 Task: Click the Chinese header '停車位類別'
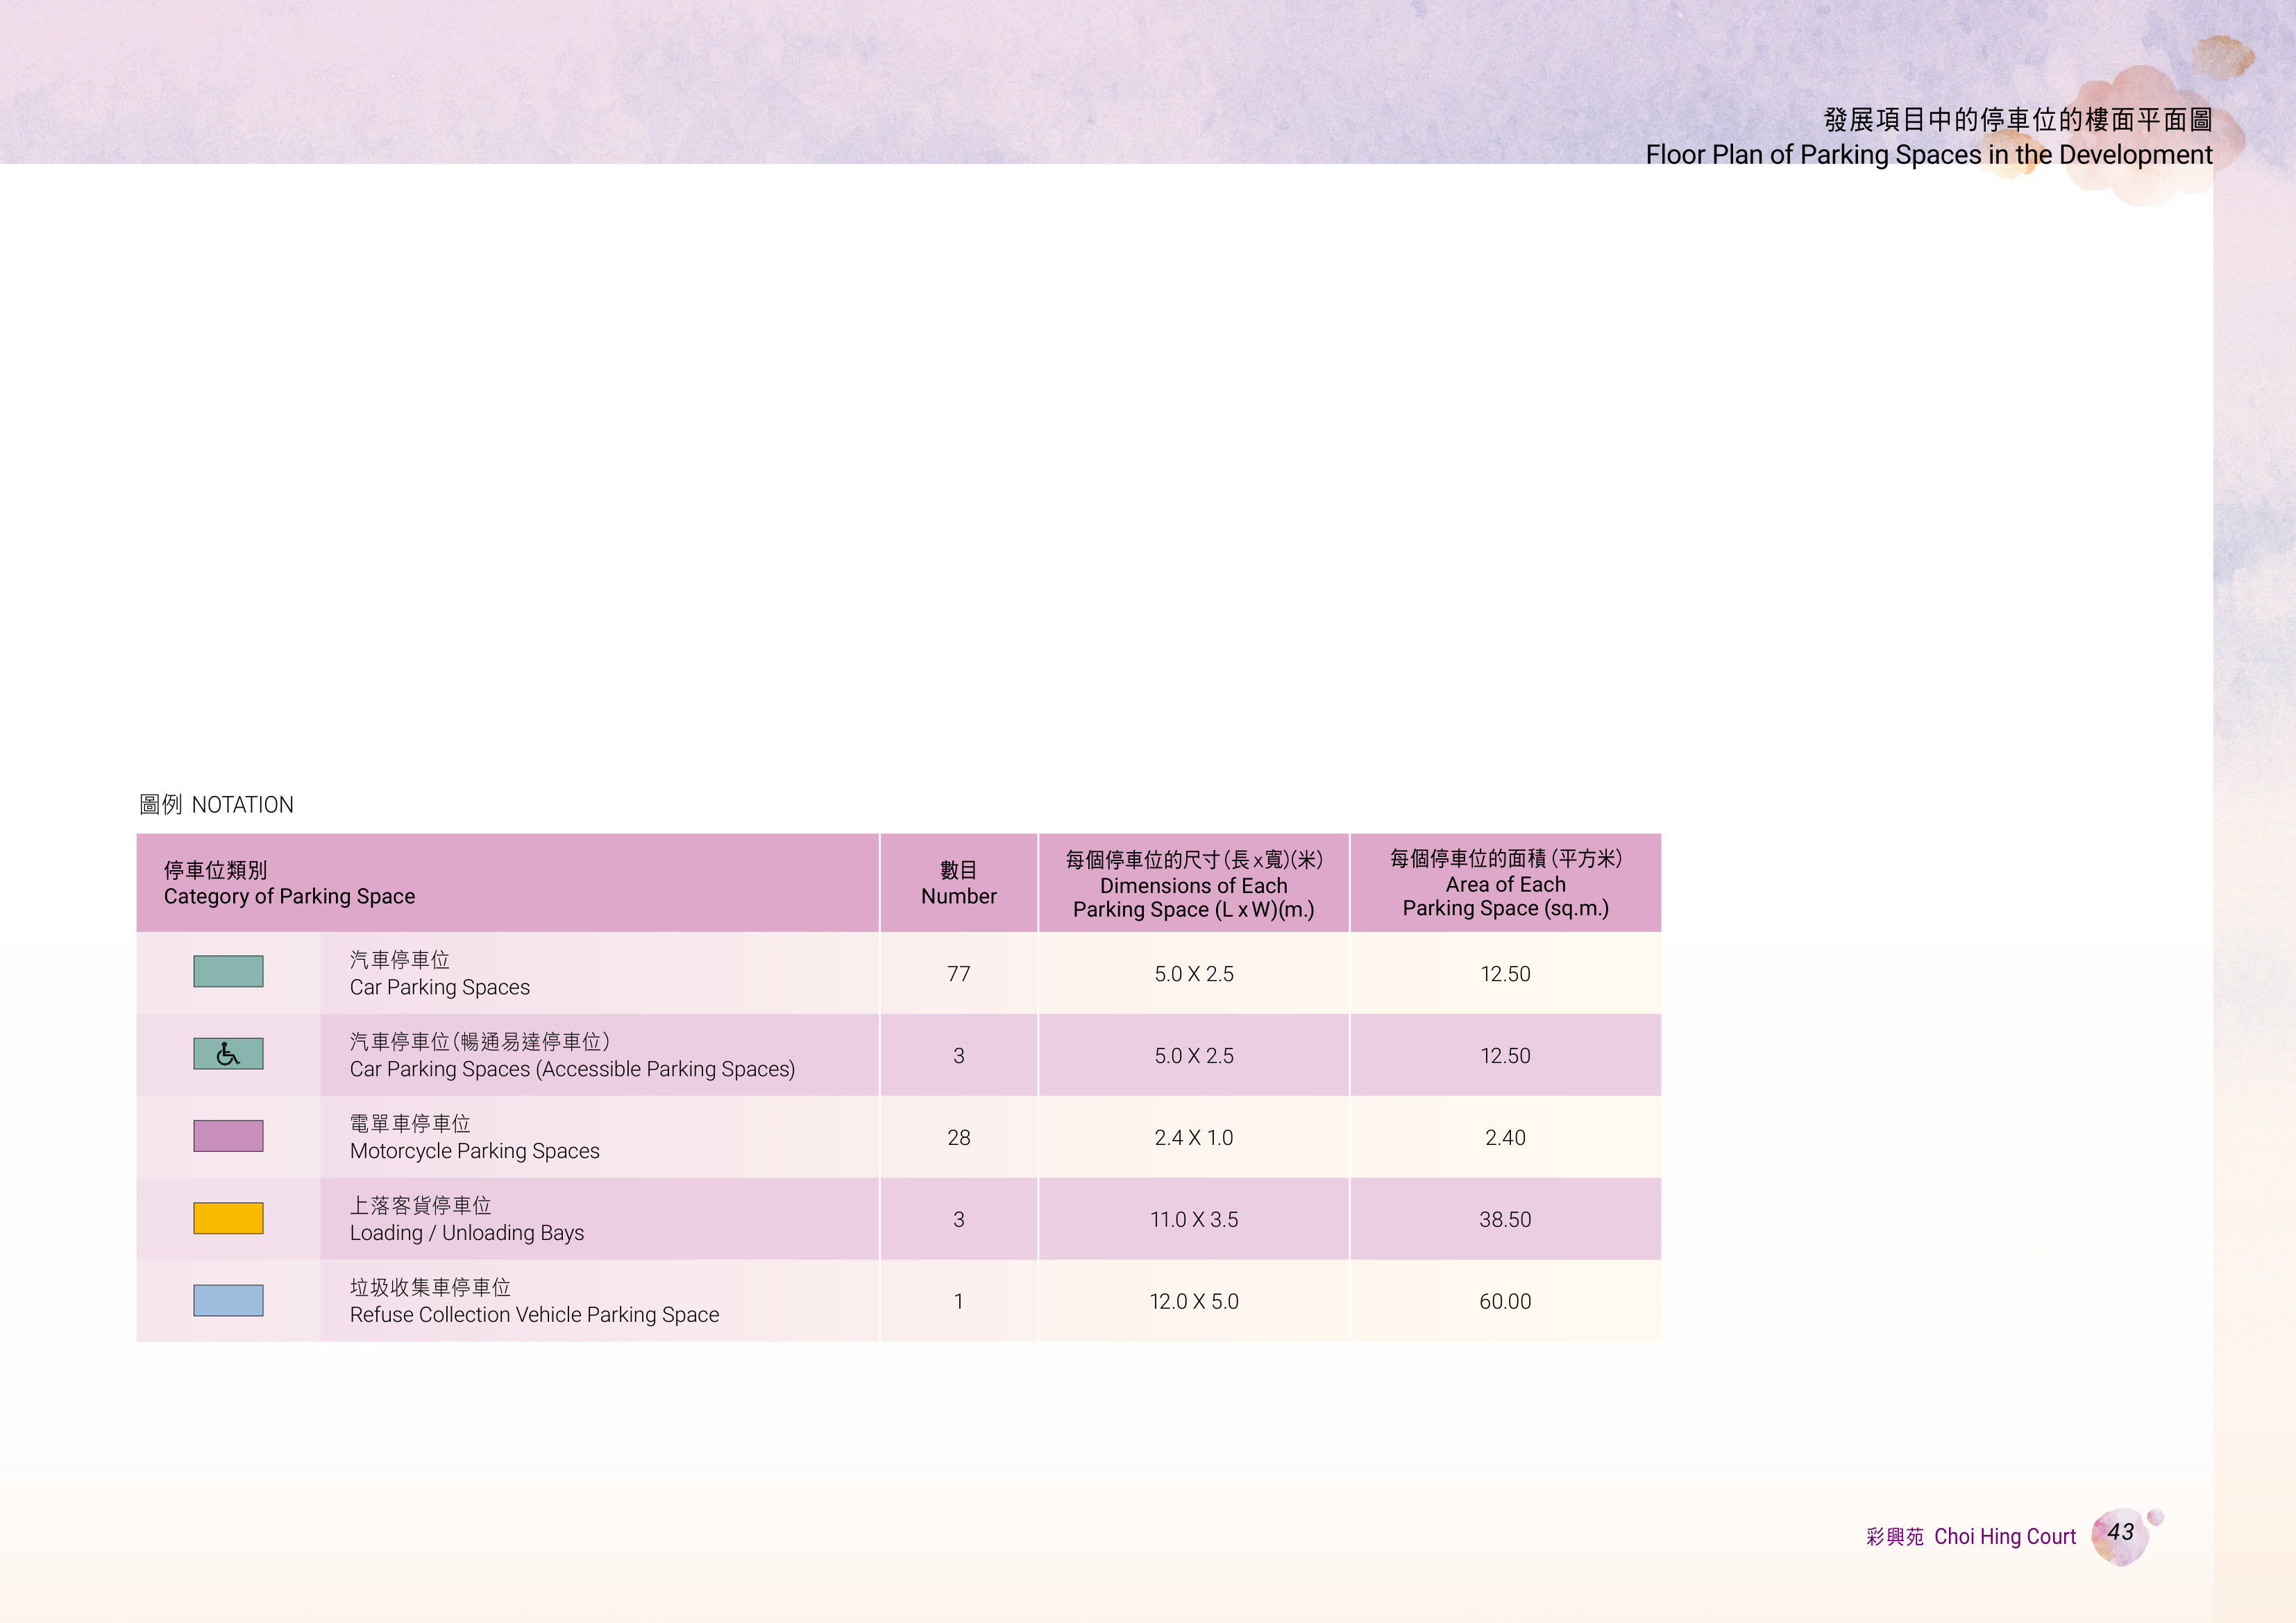click(x=215, y=870)
